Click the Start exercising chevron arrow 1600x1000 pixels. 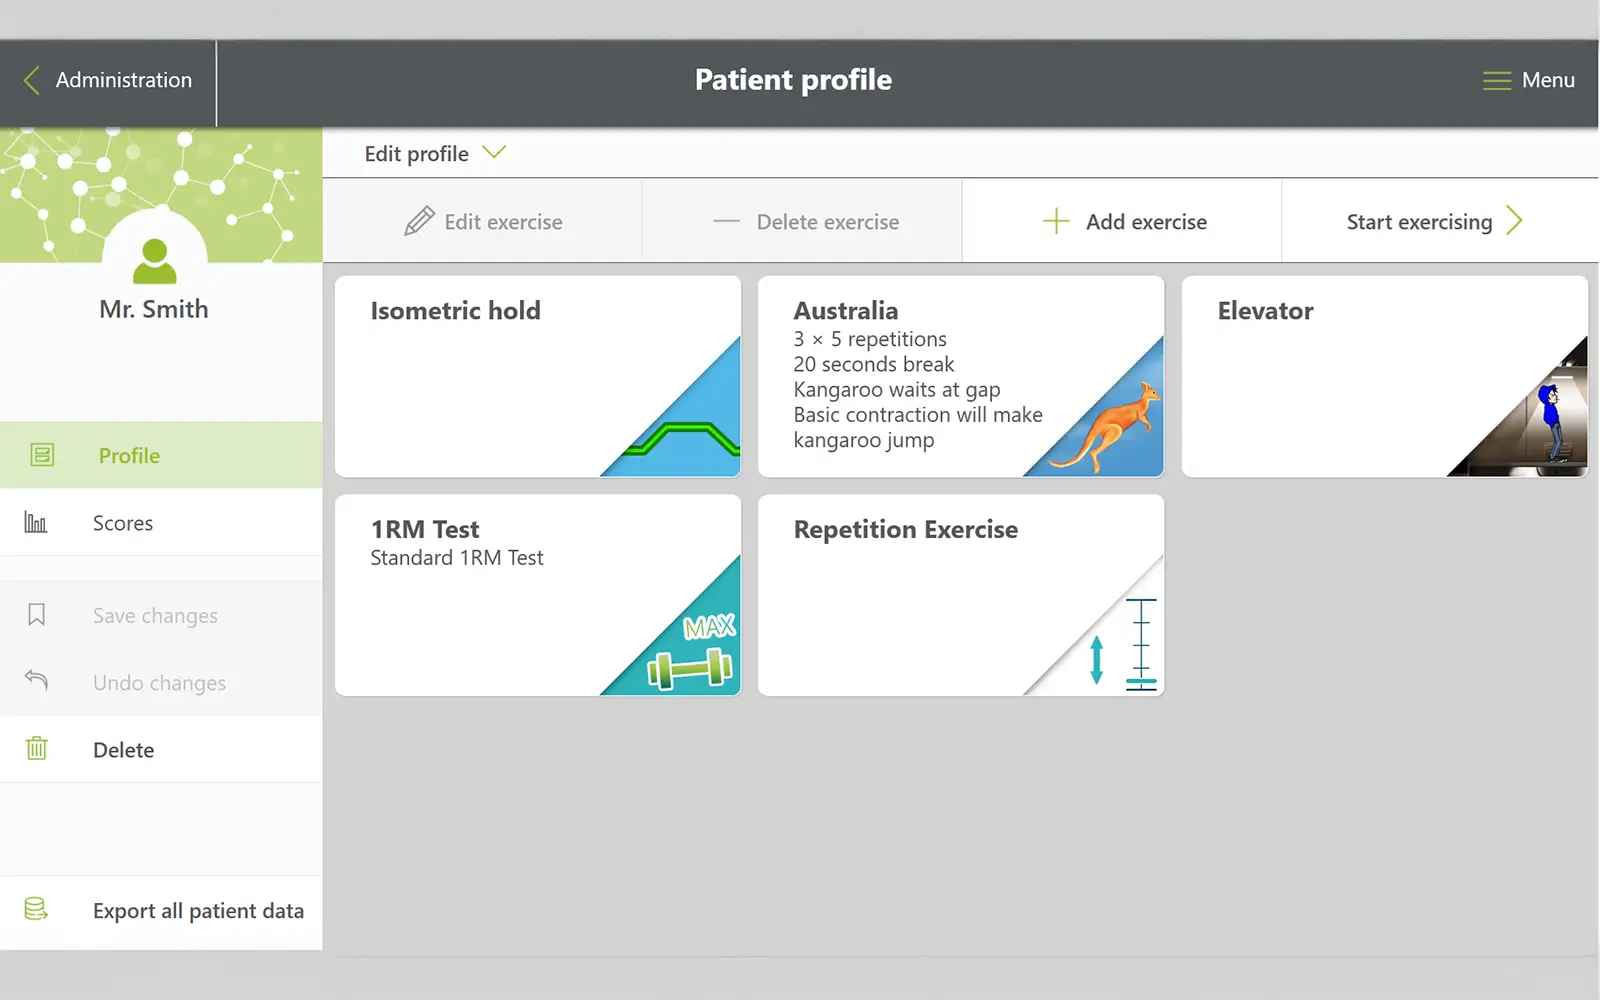(x=1514, y=221)
